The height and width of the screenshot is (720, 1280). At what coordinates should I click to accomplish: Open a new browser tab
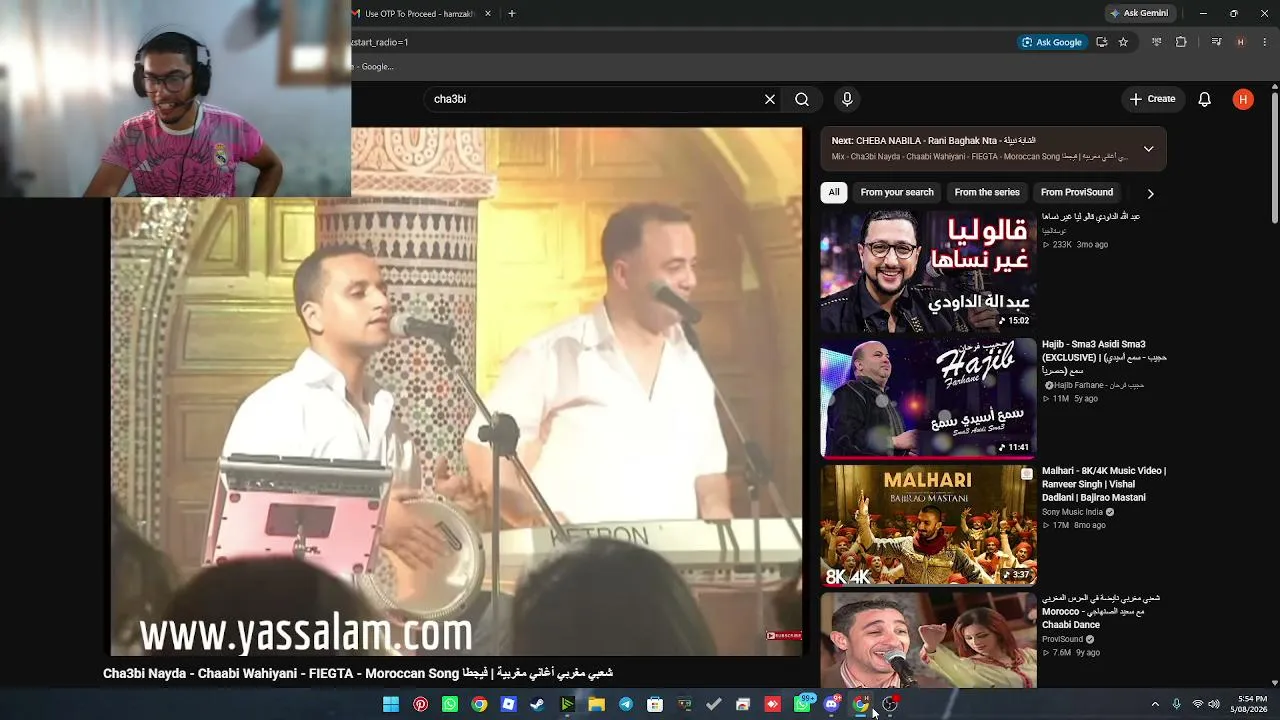[512, 14]
